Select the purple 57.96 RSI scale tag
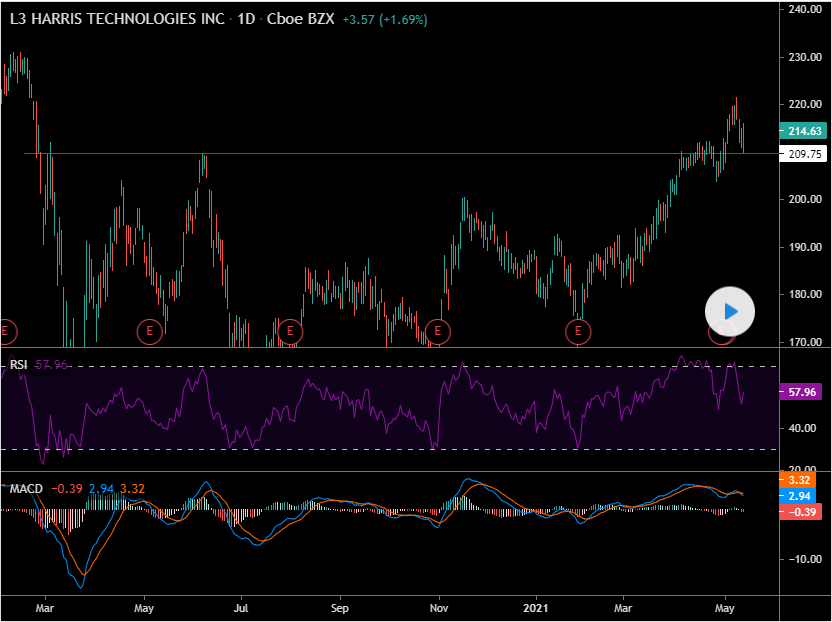Image resolution: width=832 pixels, height=622 pixels. tap(801, 392)
